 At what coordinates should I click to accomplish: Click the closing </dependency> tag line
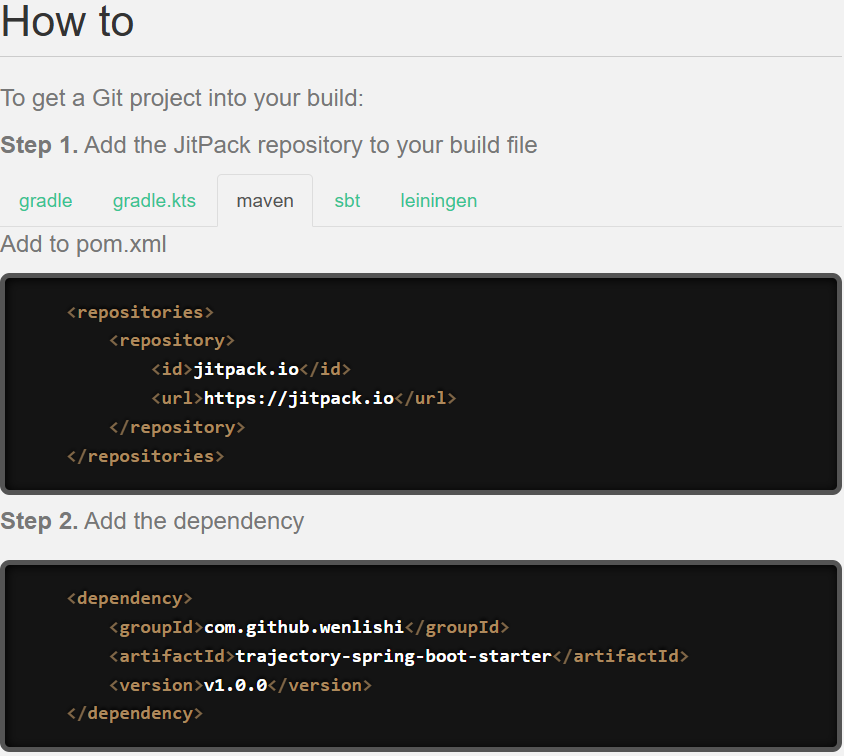[x=134, y=714]
